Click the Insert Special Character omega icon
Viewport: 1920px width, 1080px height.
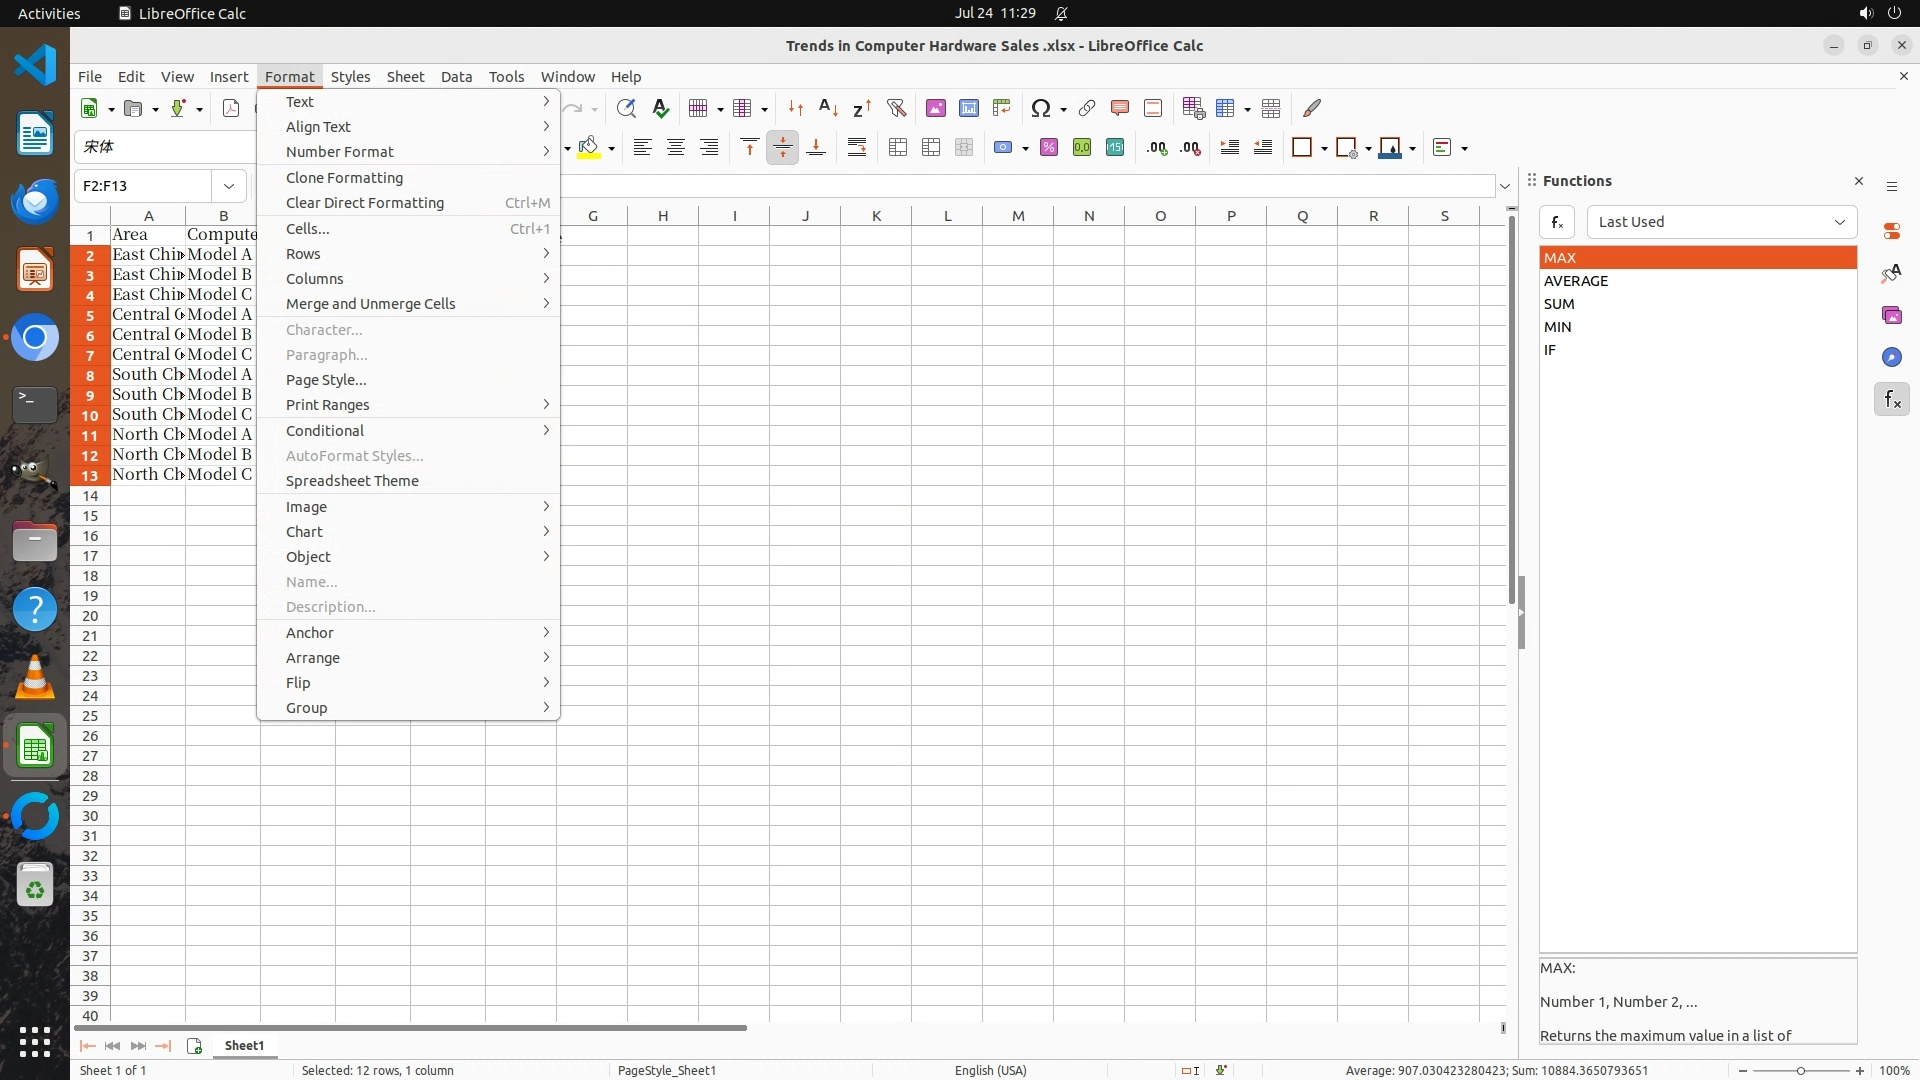[x=1041, y=108]
